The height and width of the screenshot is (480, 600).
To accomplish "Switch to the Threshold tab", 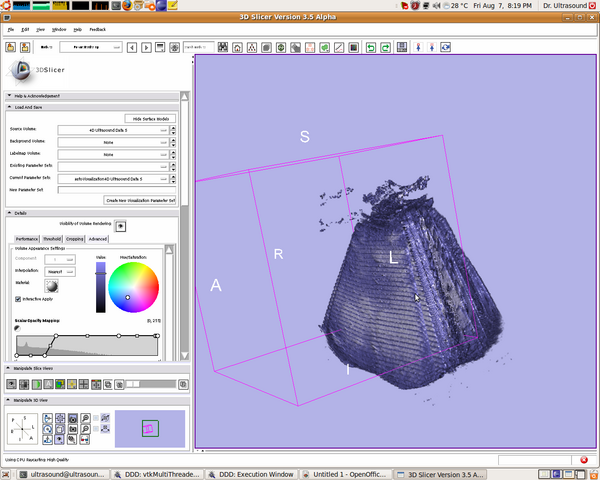I will coord(52,239).
